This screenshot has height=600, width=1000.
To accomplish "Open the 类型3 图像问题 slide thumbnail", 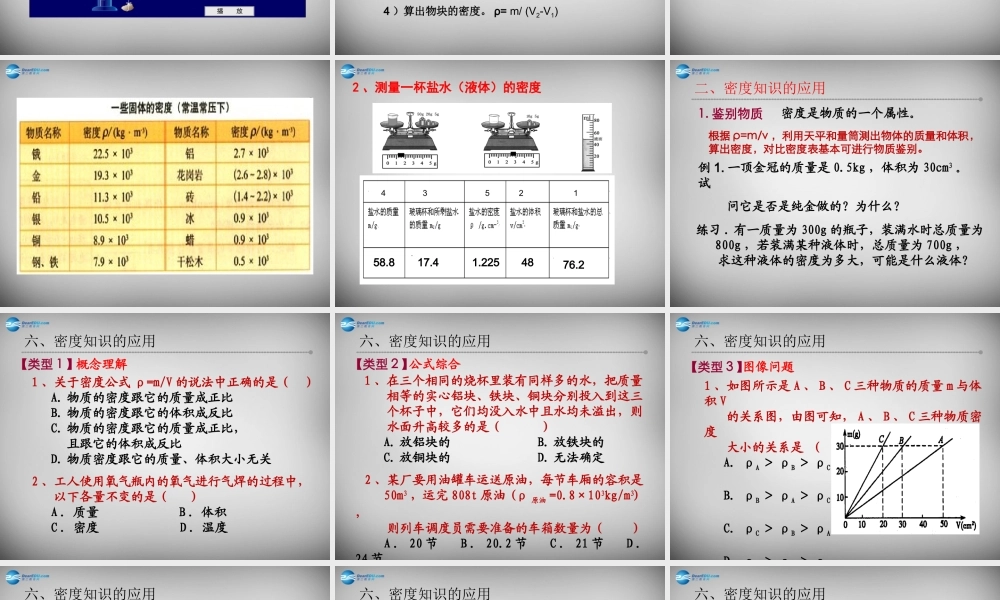I will tap(835, 436).
